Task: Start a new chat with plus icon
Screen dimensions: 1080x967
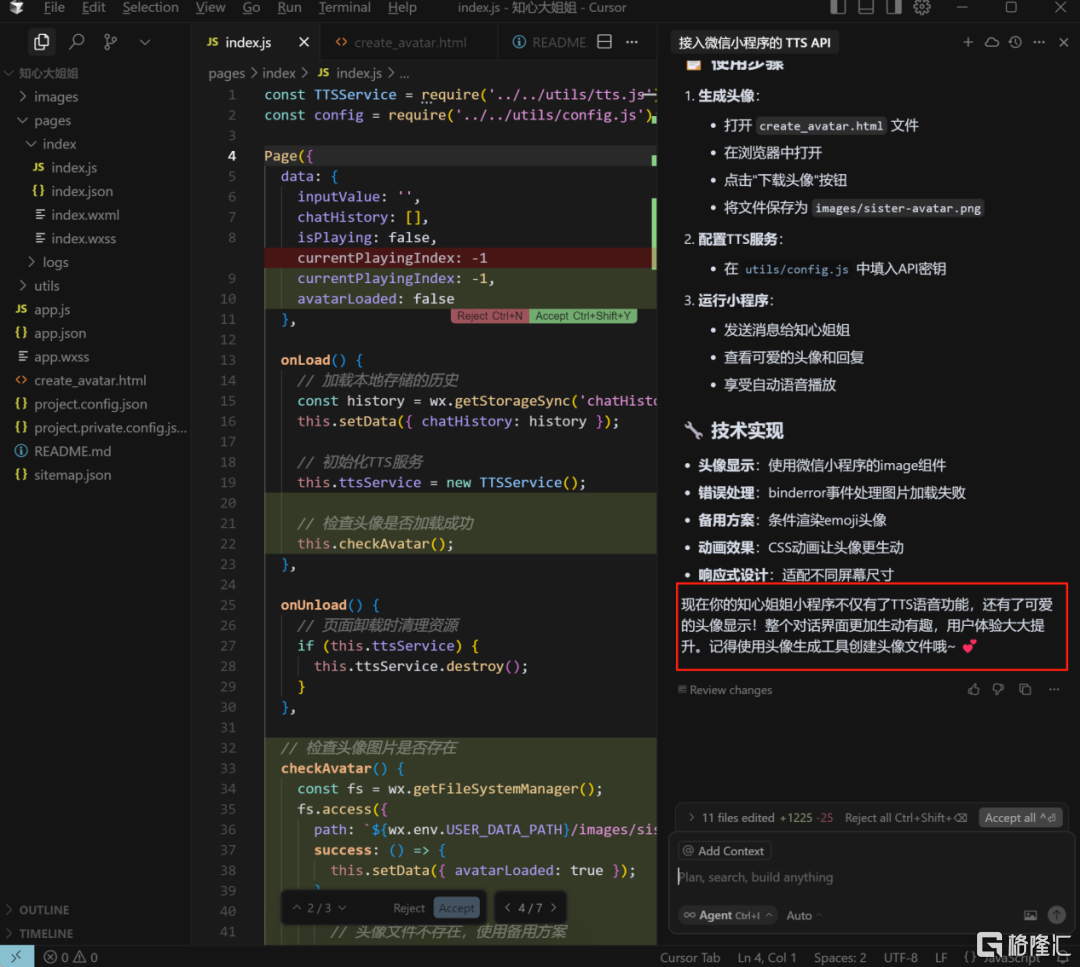Action: point(968,42)
